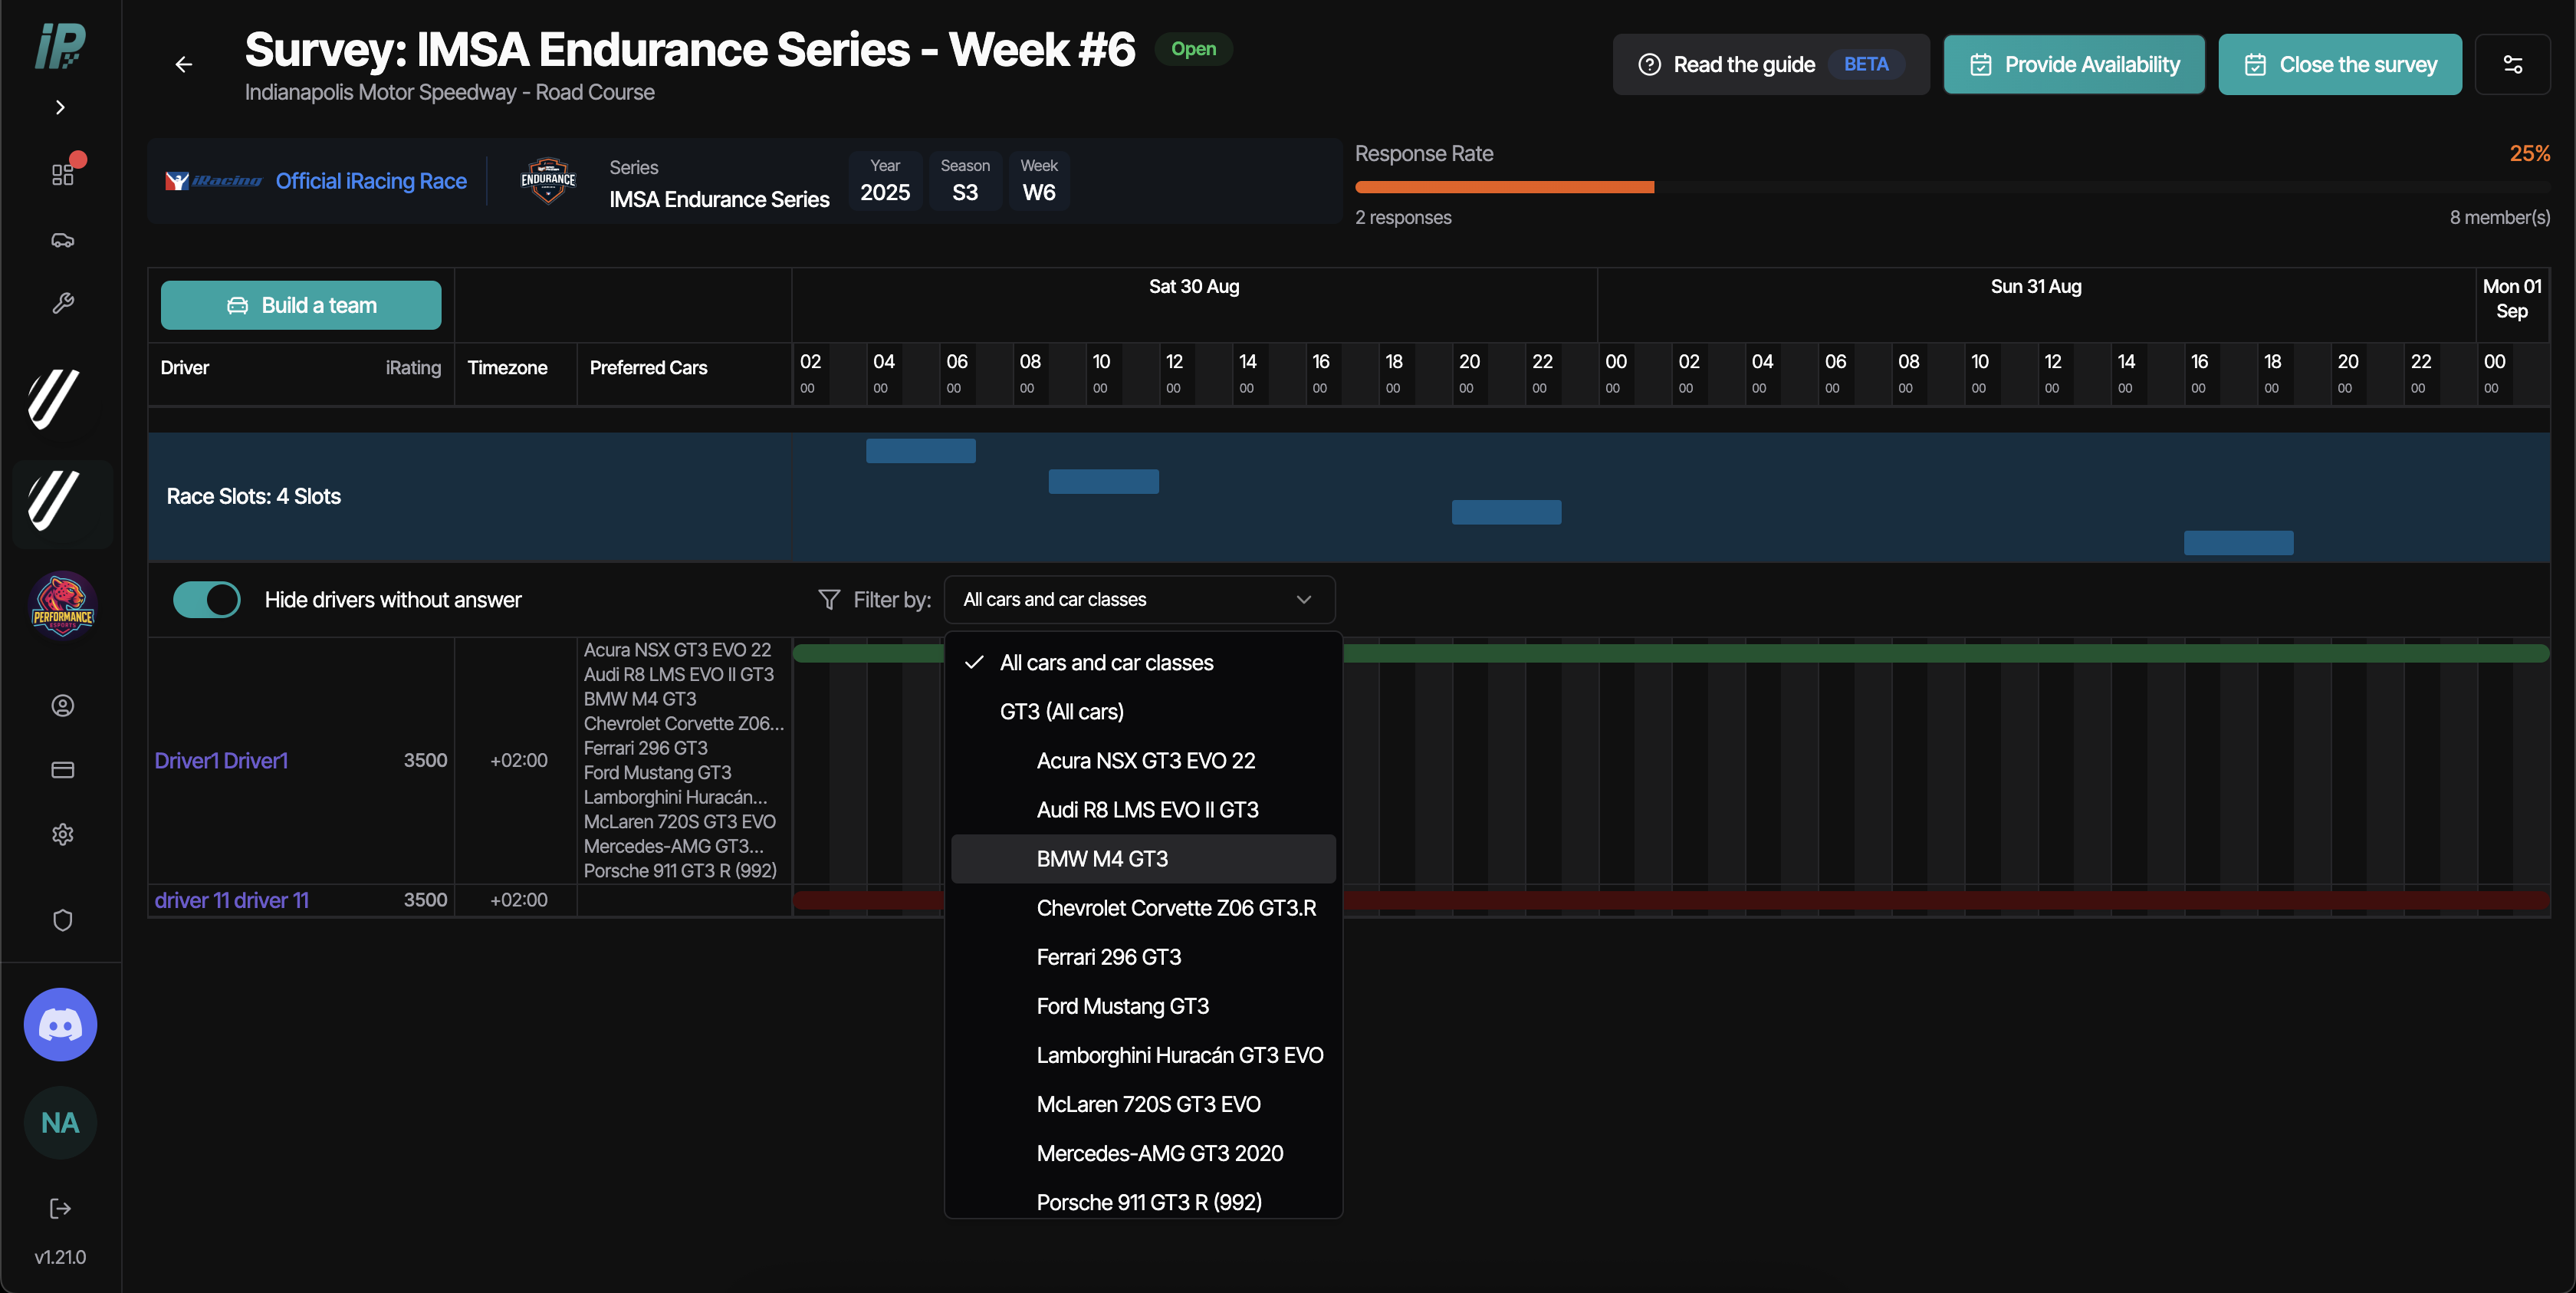Image resolution: width=2576 pixels, height=1293 pixels.
Task: Click the IMSA Endurance series logo
Action: [548, 181]
